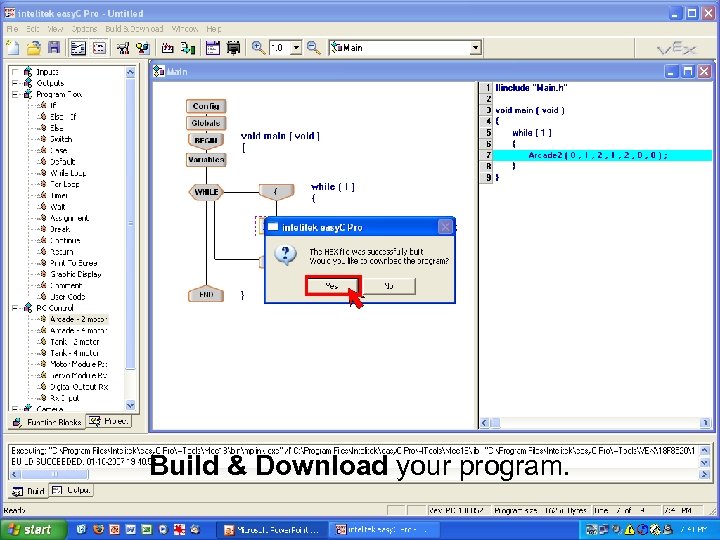This screenshot has height=540, width=720.
Task: Select the Wait function block
Action: pos(58,207)
